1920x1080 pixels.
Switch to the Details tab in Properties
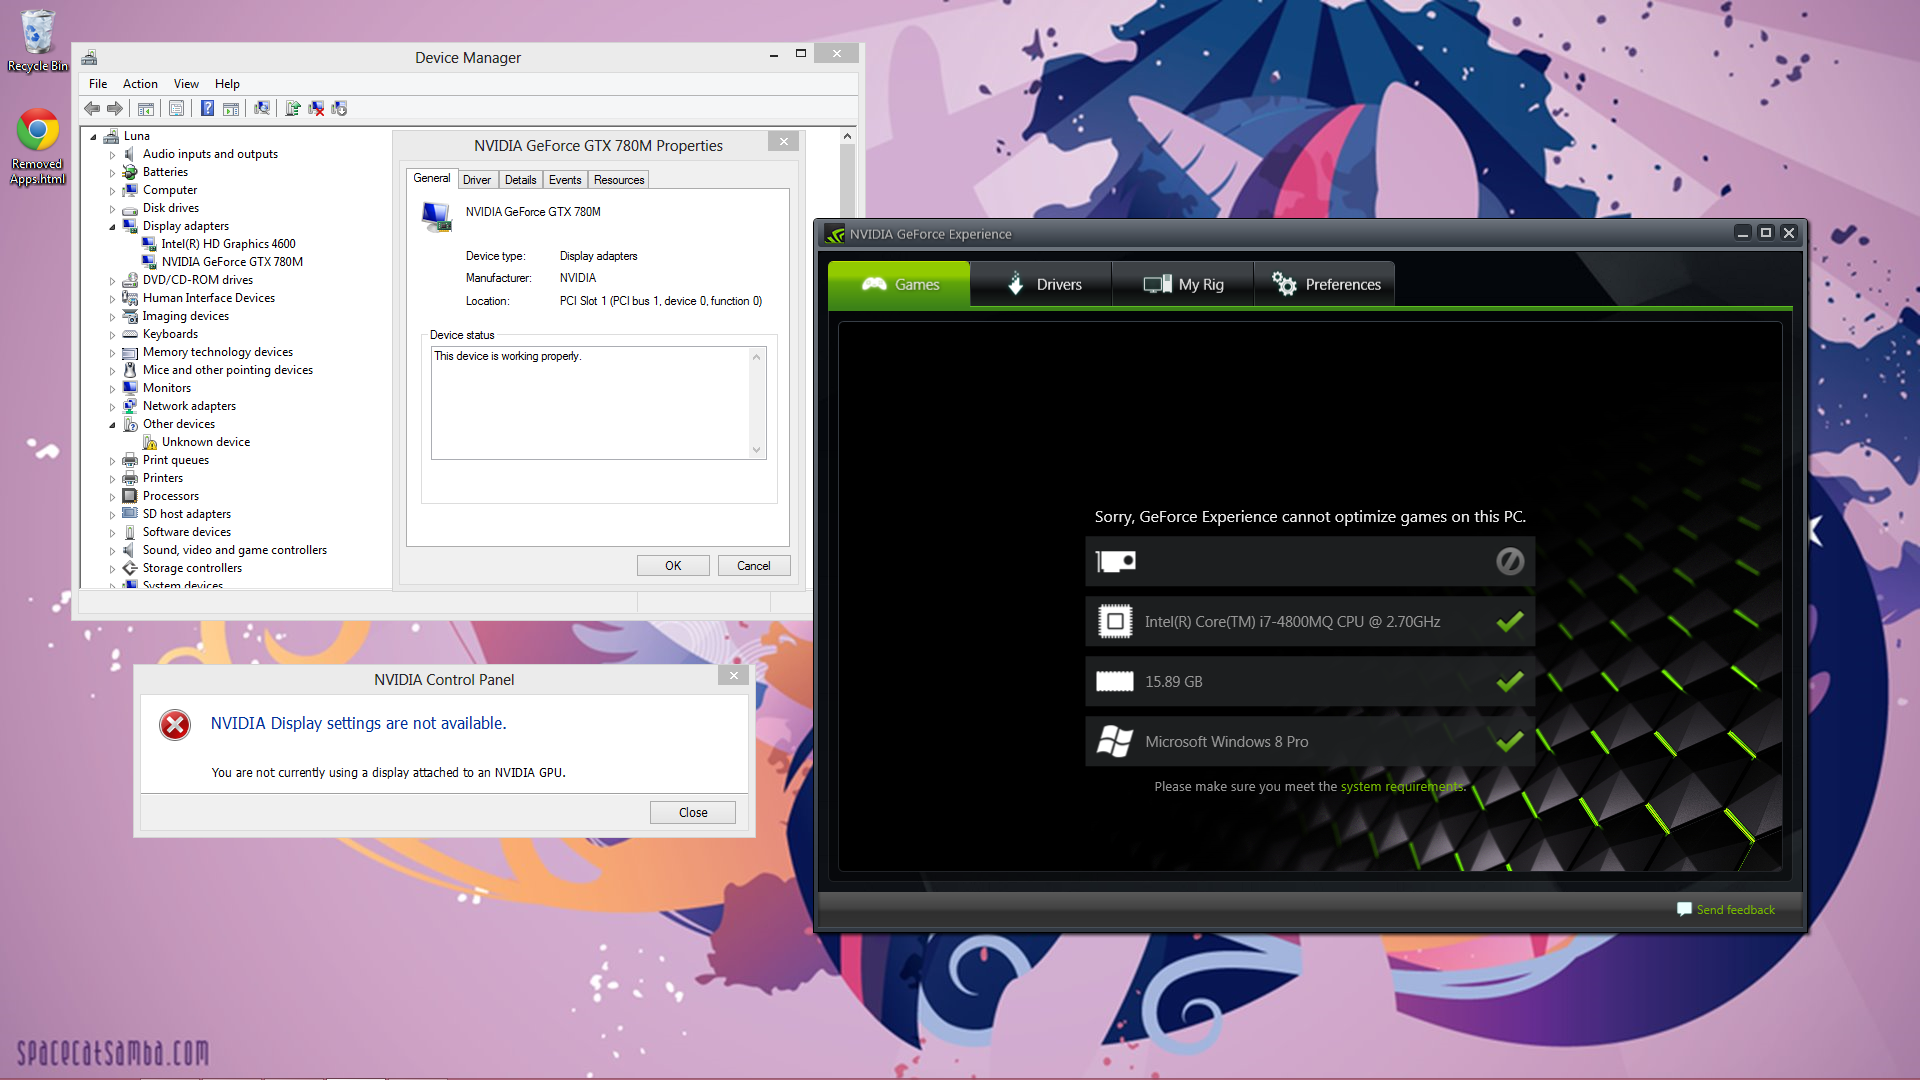pyautogui.click(x=520, y=180)
